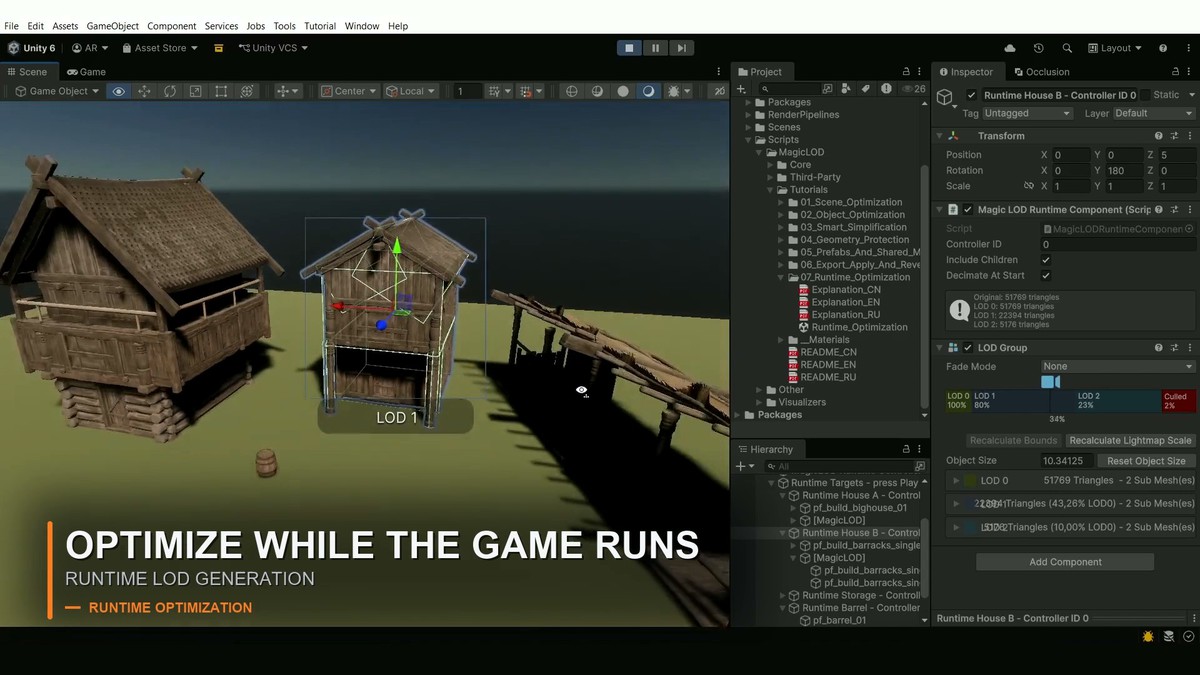Toggle the debug bug icon in Scene toolbar

click(x=673, y=91)
